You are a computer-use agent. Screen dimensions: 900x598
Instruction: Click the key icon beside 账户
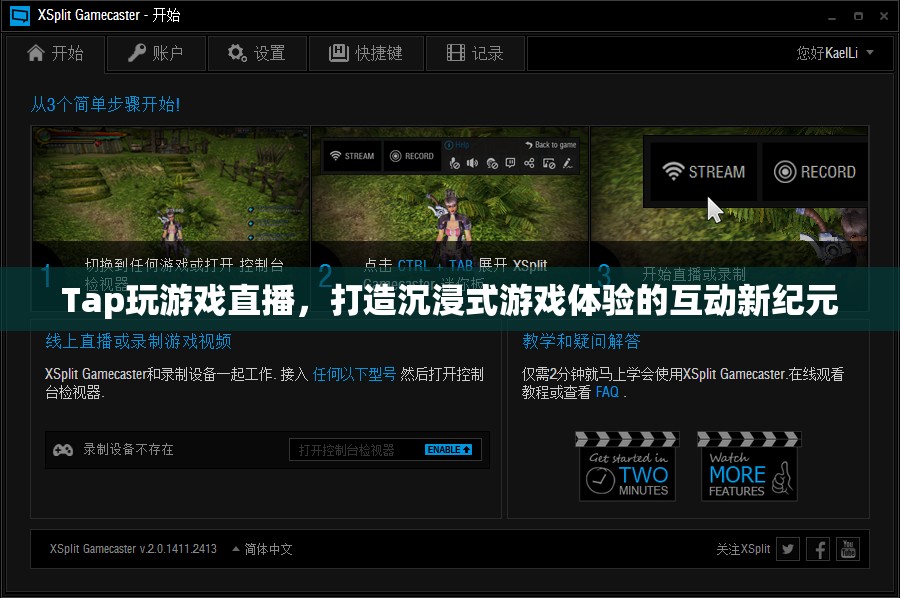136,53
